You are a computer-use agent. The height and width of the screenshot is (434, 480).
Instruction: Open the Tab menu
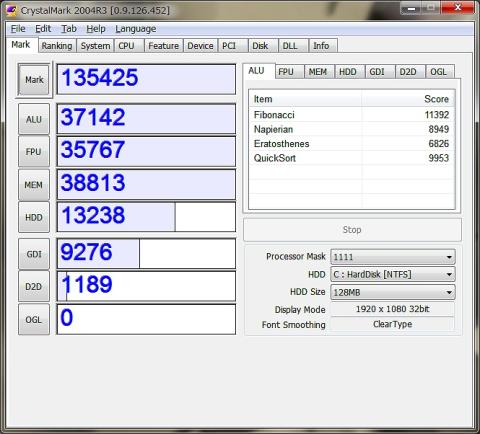pyautogui.click(x=69, y=29)
